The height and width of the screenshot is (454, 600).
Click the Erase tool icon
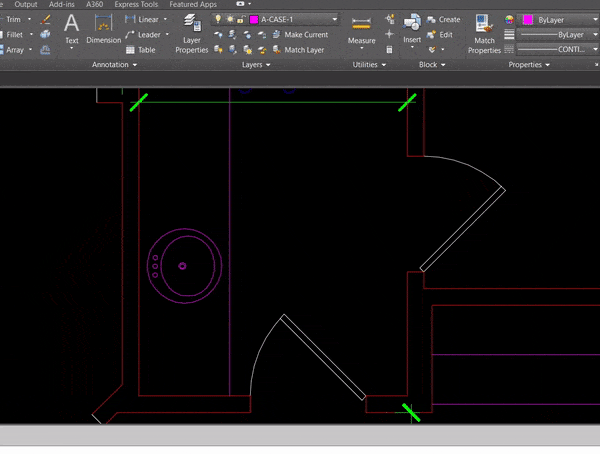click(45, 19)
